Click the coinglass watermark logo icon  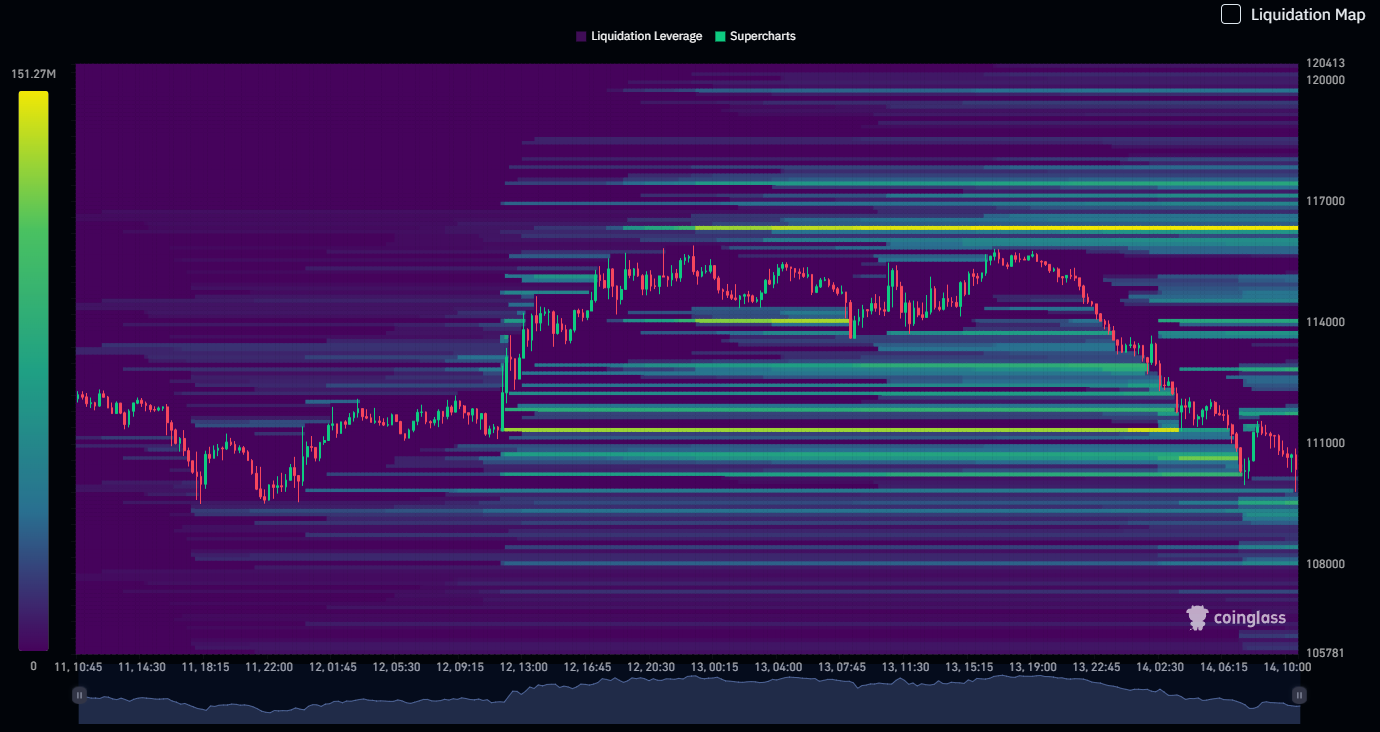tap(1197, 618)
